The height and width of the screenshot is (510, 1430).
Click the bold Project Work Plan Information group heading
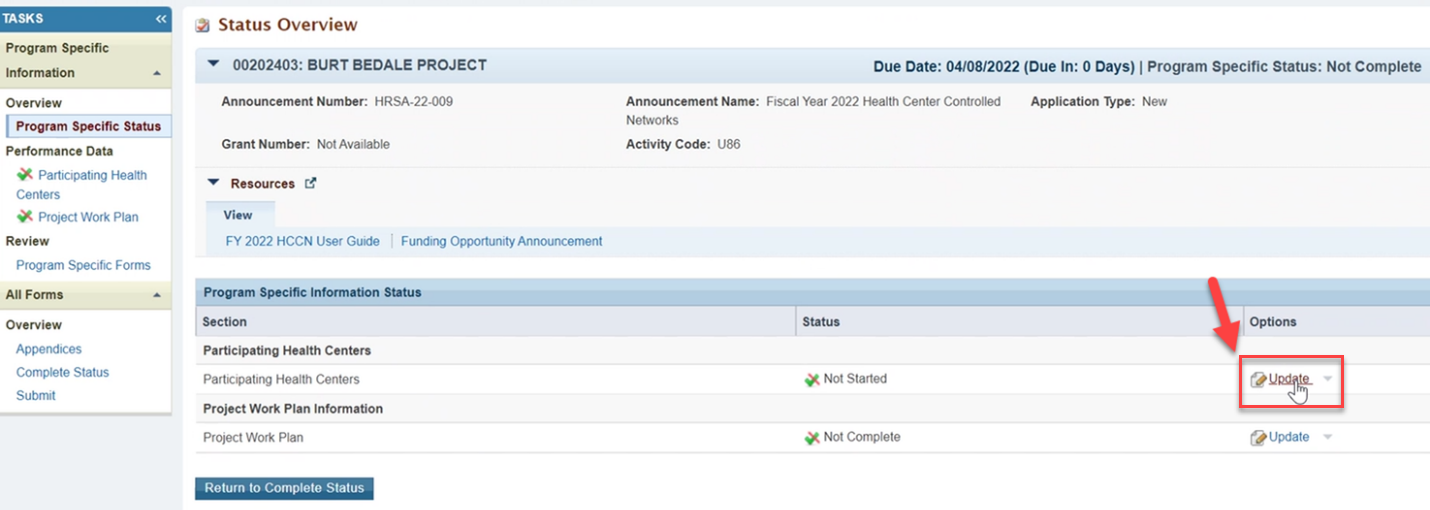pos(293,408)
